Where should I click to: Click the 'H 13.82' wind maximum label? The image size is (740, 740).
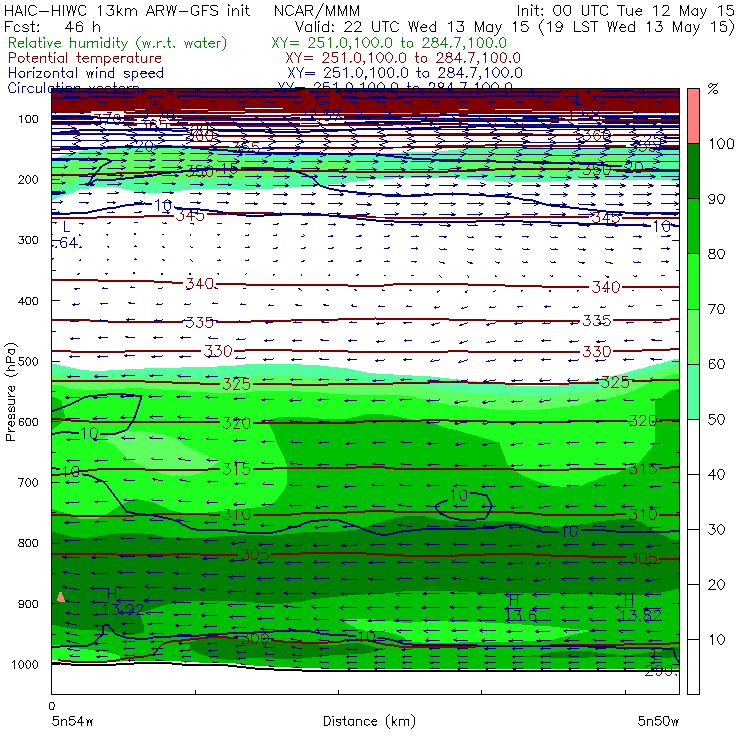point(640,608)
